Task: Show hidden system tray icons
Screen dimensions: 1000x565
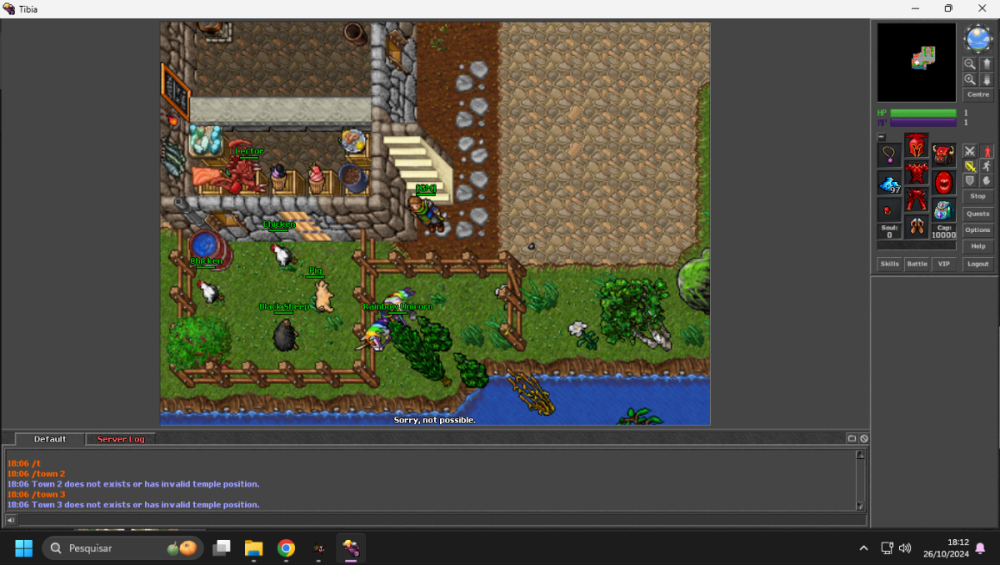Action: click(863, 548)
